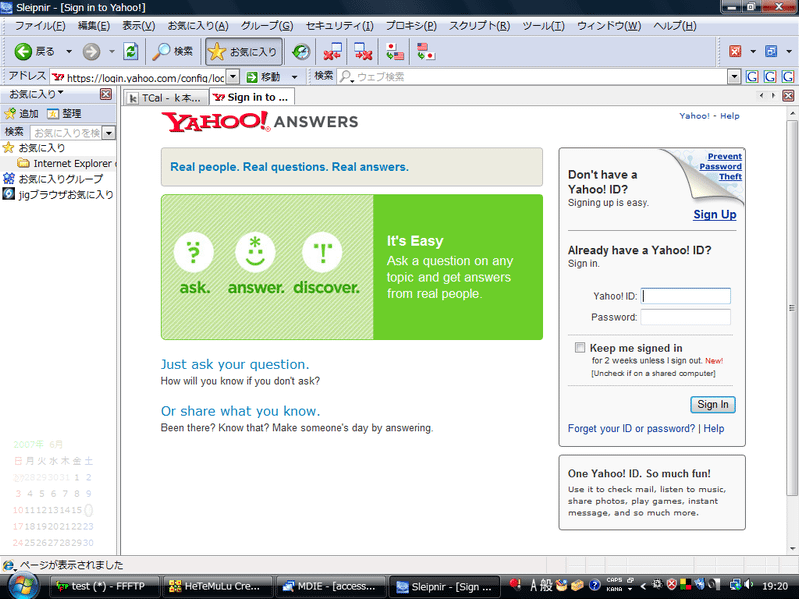The width and height of the screenshot is (799, 599).
Task: Click the Help link beside Yahoo!
Action: coord(729,116)
